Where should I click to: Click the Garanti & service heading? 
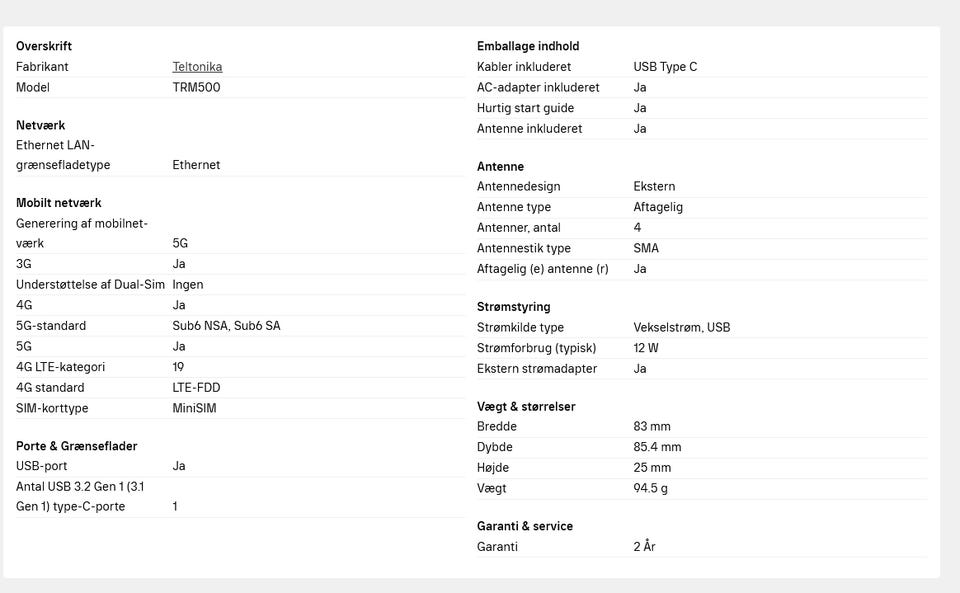click(x=525, y=526)
